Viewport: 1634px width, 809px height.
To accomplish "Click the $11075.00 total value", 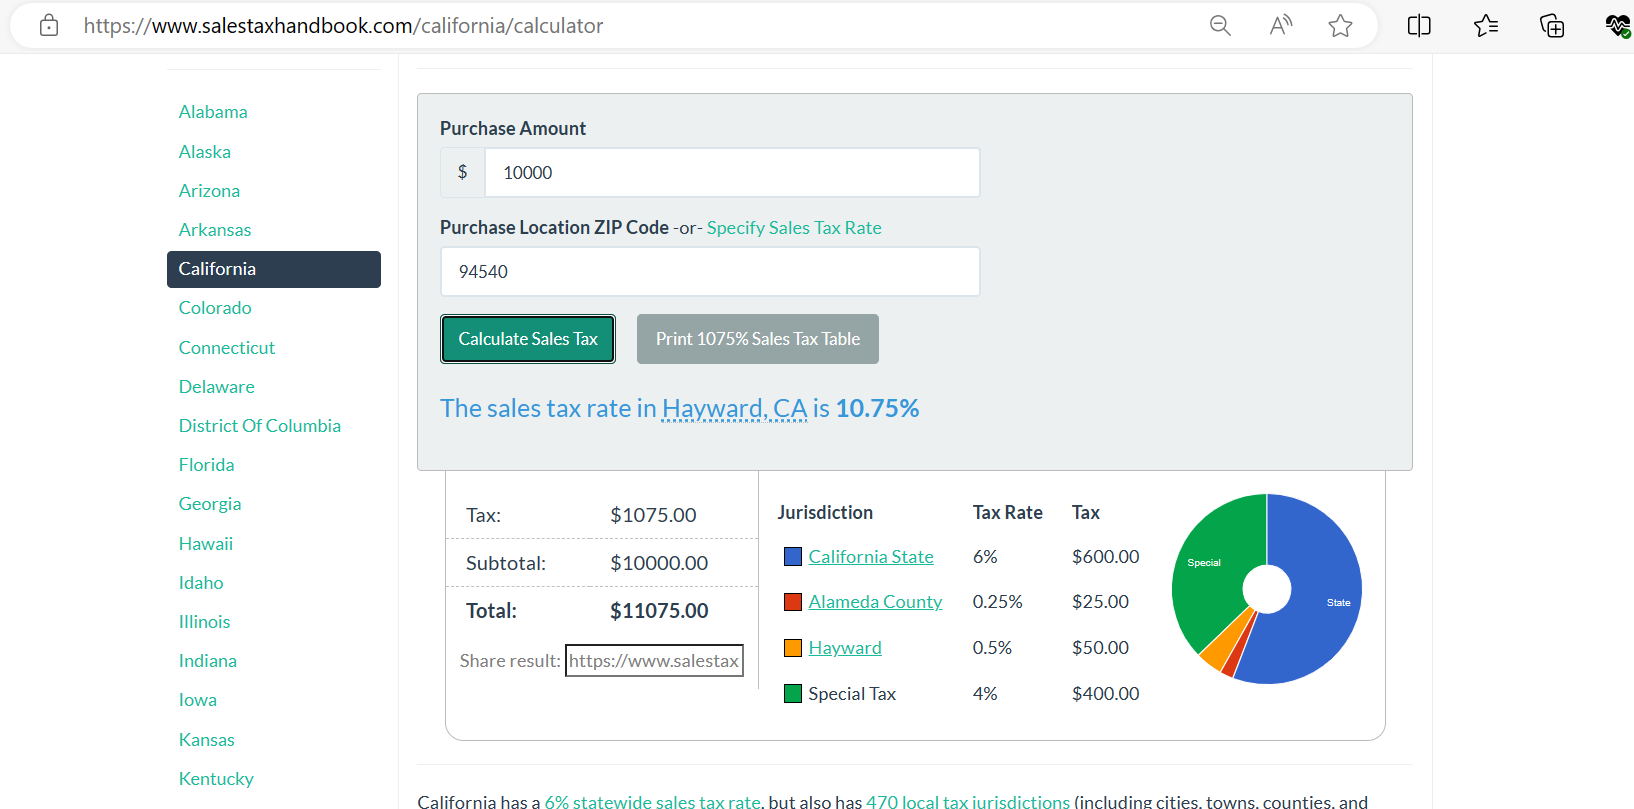I will click(659, 611).
